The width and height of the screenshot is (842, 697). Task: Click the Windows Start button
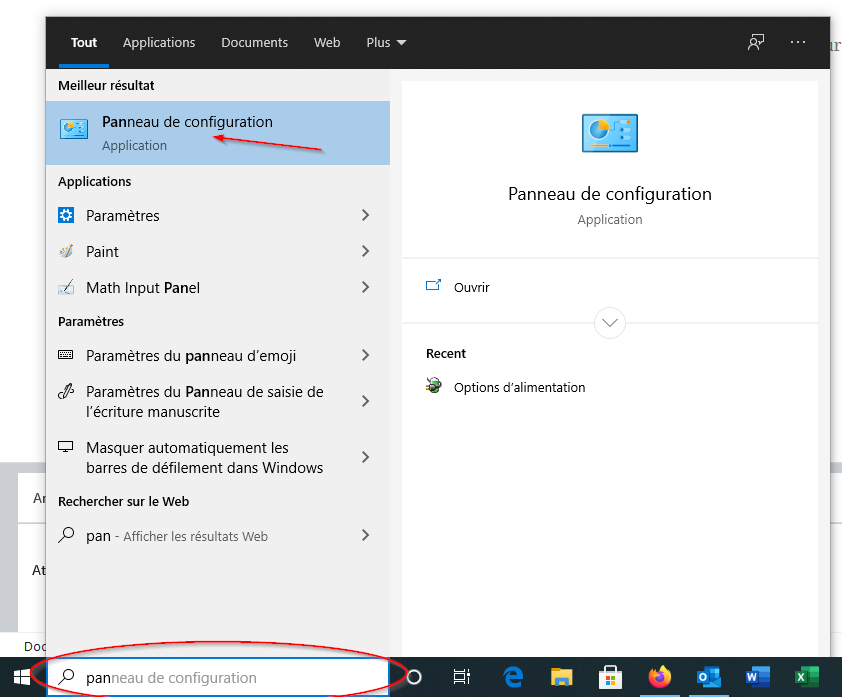[x=22, y=677]
